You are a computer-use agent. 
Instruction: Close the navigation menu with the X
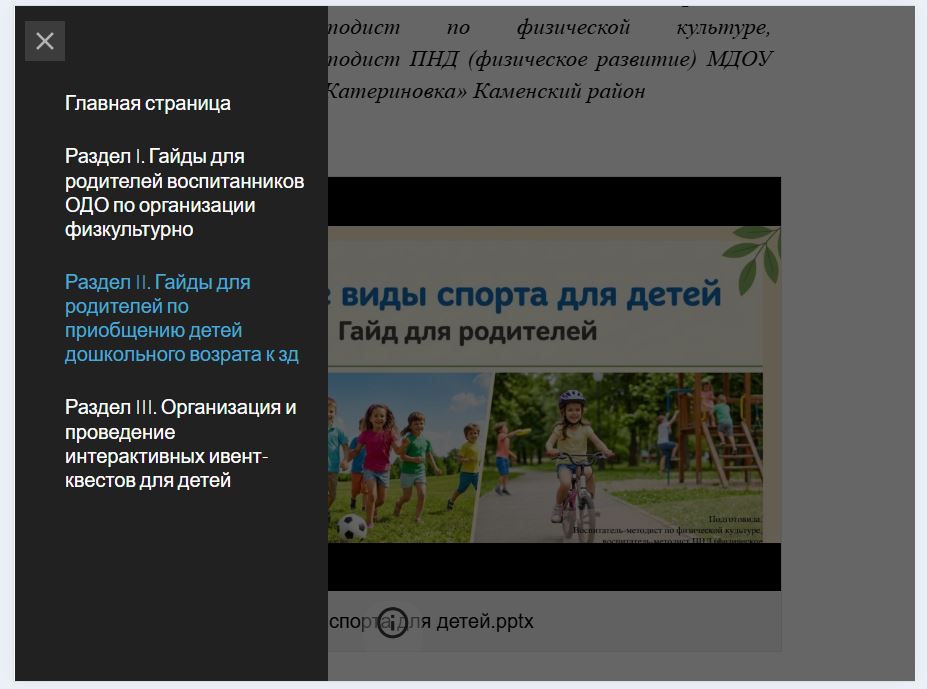point(45,41)
